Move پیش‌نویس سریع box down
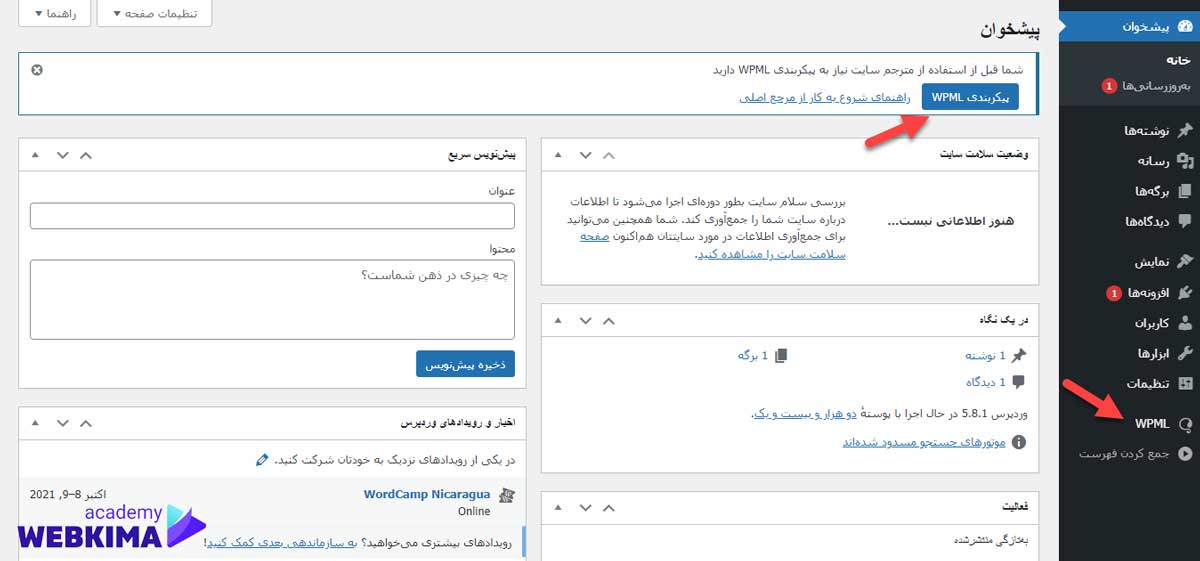 point(63,155)
